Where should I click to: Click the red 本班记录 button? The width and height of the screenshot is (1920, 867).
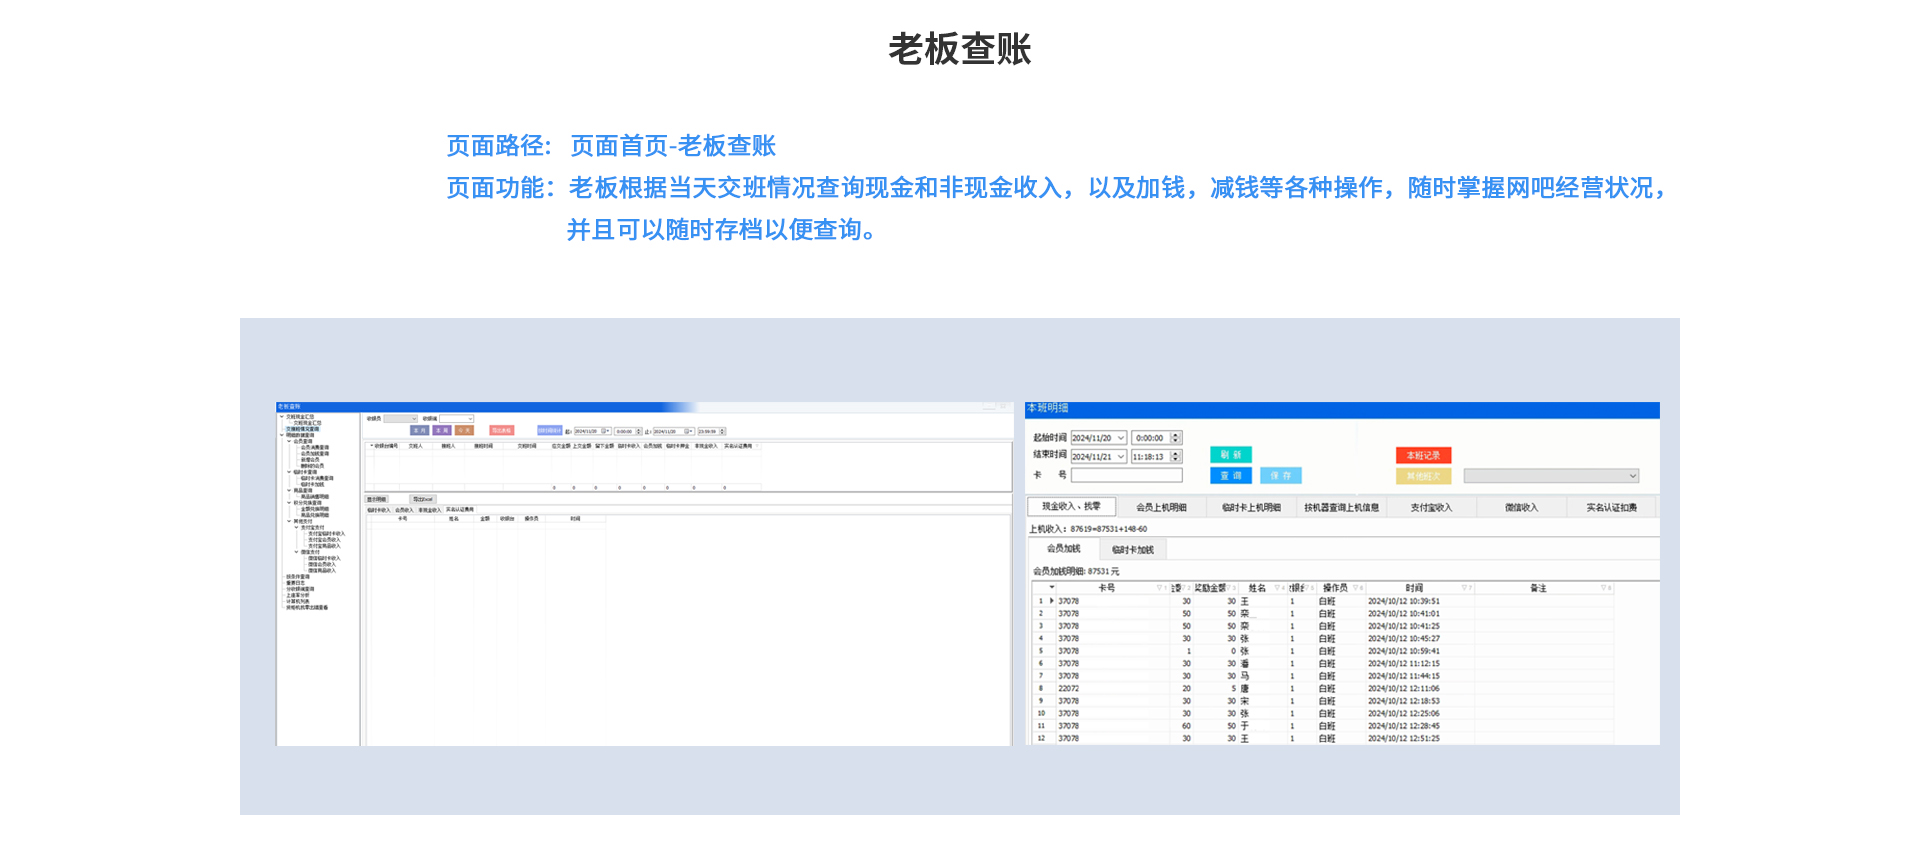1423,455
